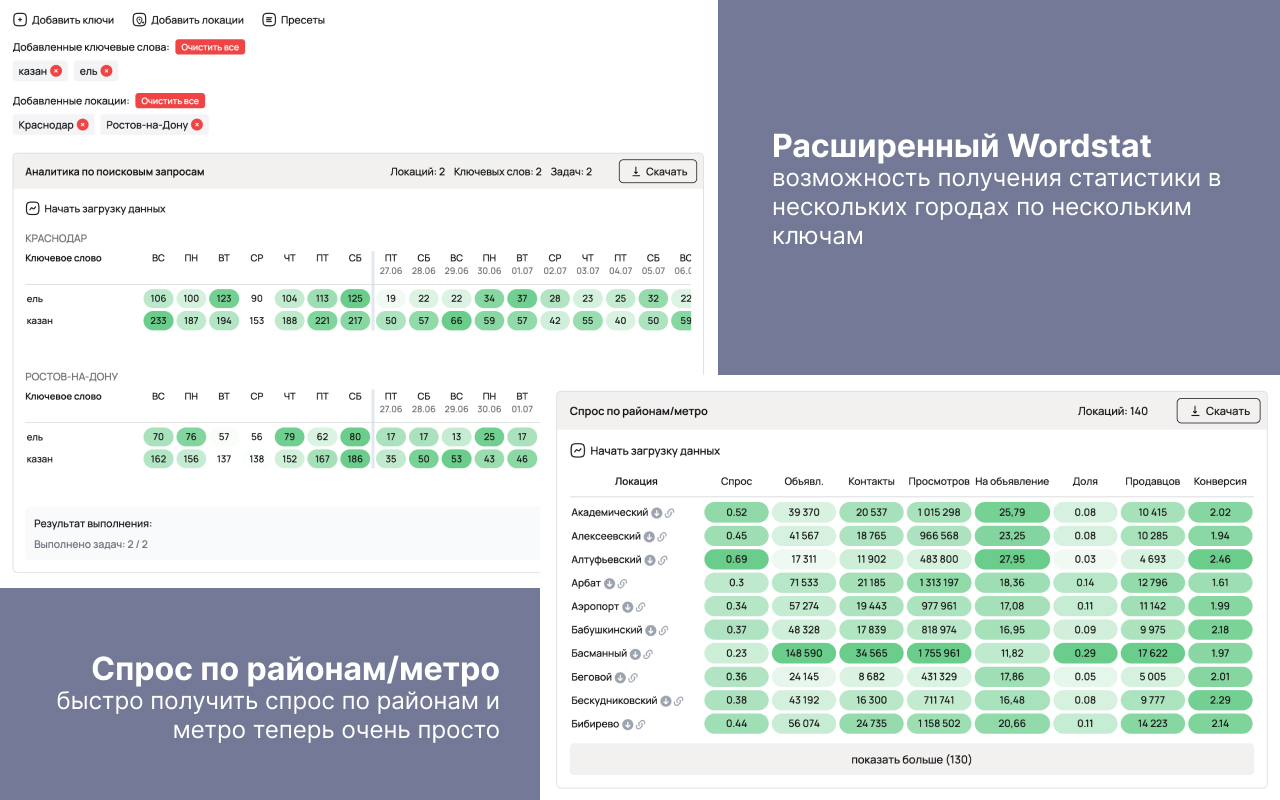Open the link icon beside «Арбат»
Screen dimensions: 1280x800
(x=623, y=583)
